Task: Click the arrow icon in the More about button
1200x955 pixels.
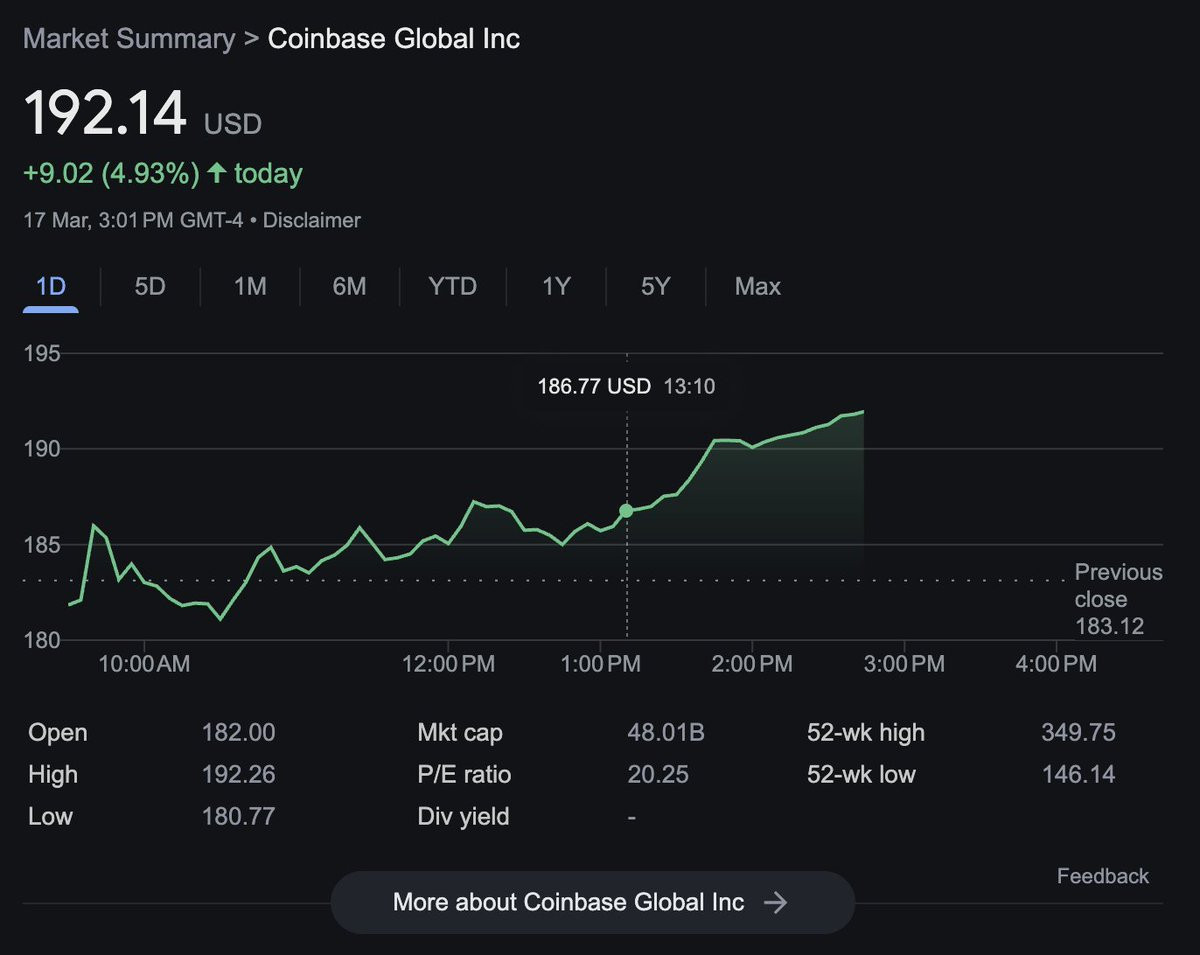Action: [775, 903]
